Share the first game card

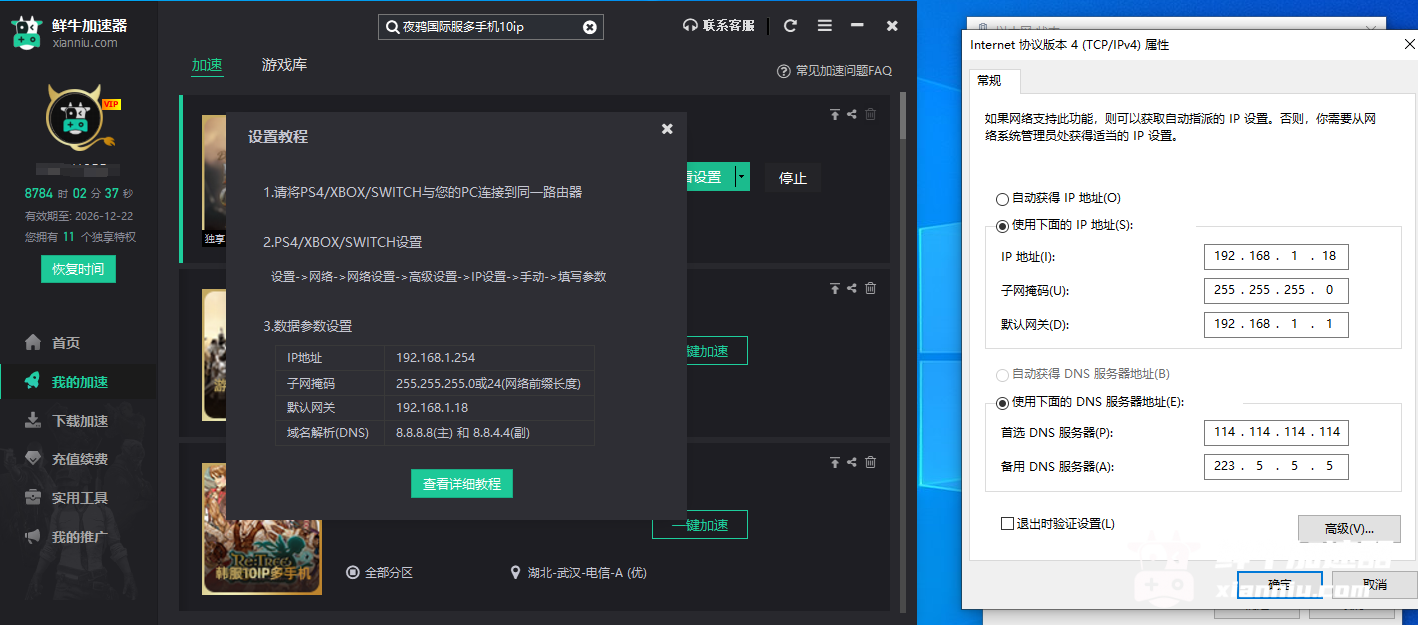[x=852, y=114]
